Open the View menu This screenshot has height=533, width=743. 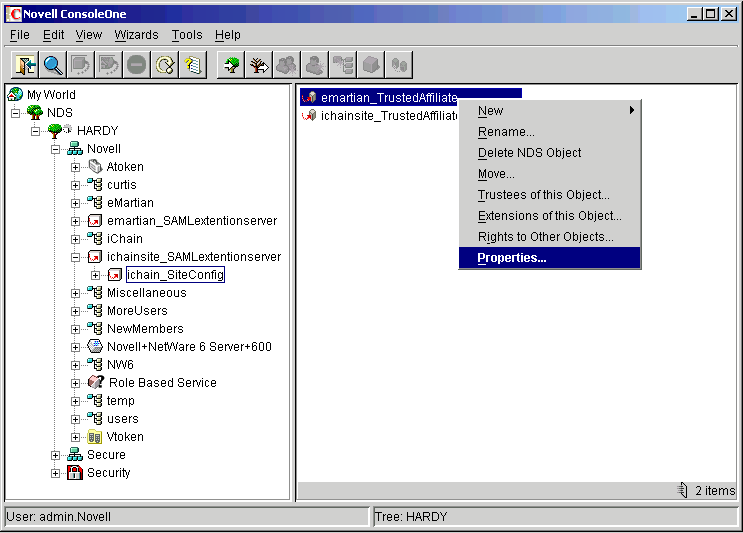89,35
